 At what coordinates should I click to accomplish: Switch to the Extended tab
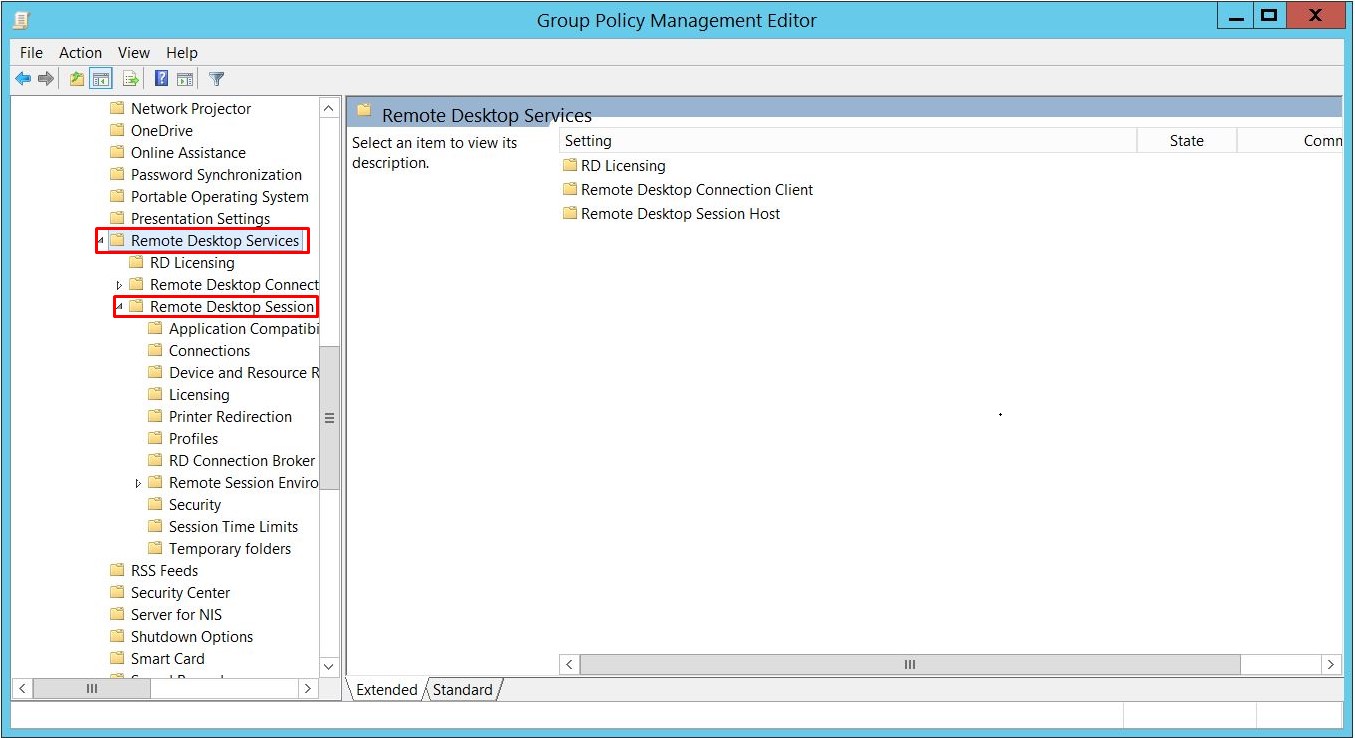386,689
